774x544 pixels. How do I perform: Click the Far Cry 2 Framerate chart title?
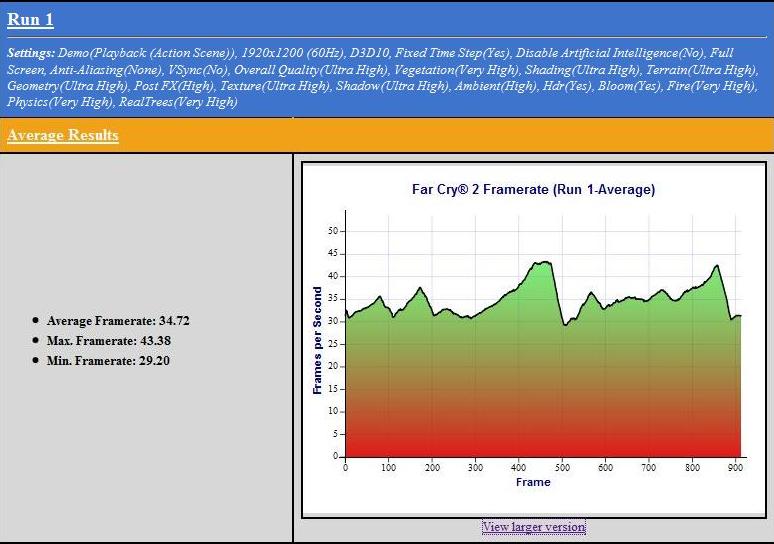click(533, 189)
